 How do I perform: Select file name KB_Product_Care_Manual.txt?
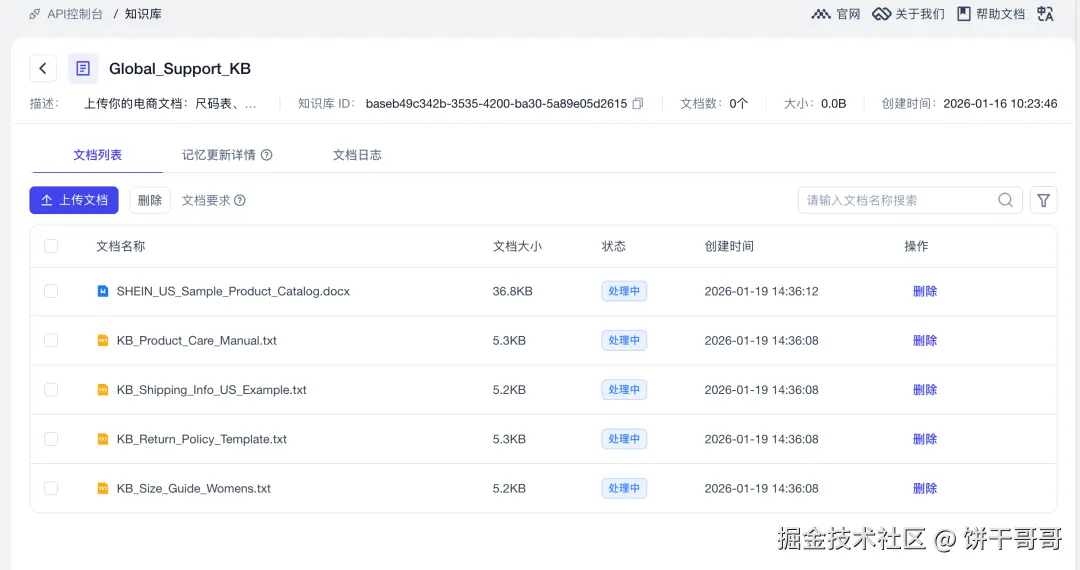tap(196, 340)
